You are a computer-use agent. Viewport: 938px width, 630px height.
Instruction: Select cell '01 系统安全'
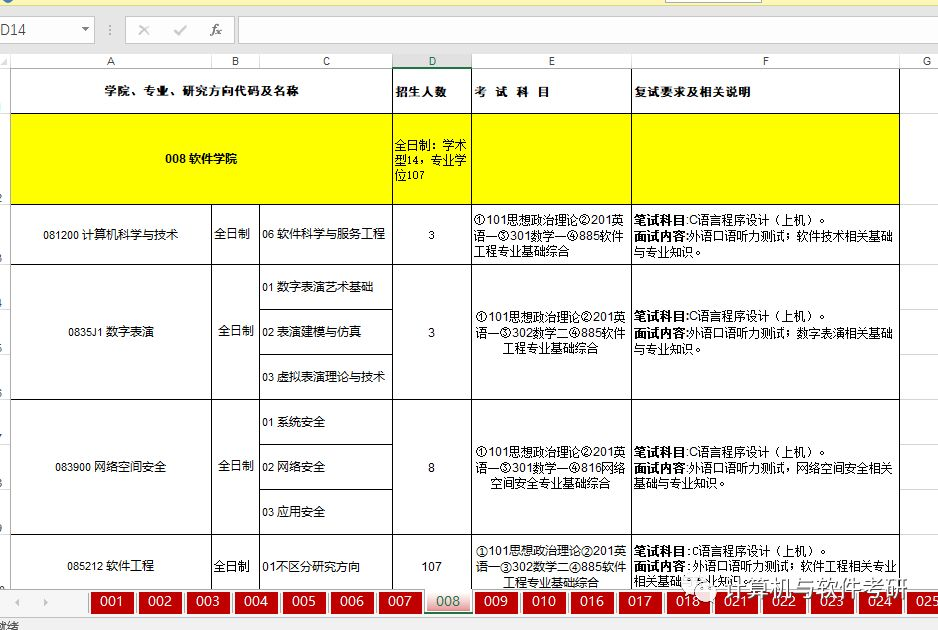tap(326, 422)
